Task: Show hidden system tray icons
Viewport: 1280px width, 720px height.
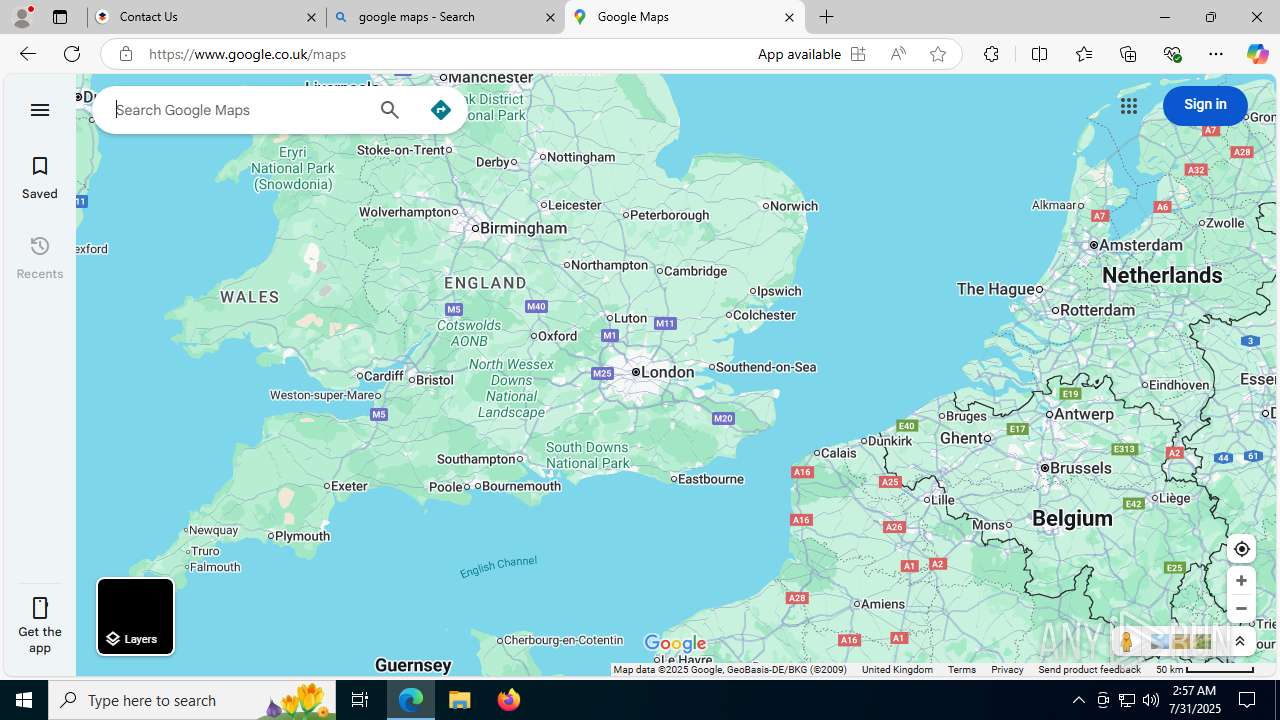Action: pyautogui.click(x=1078, y=700)
